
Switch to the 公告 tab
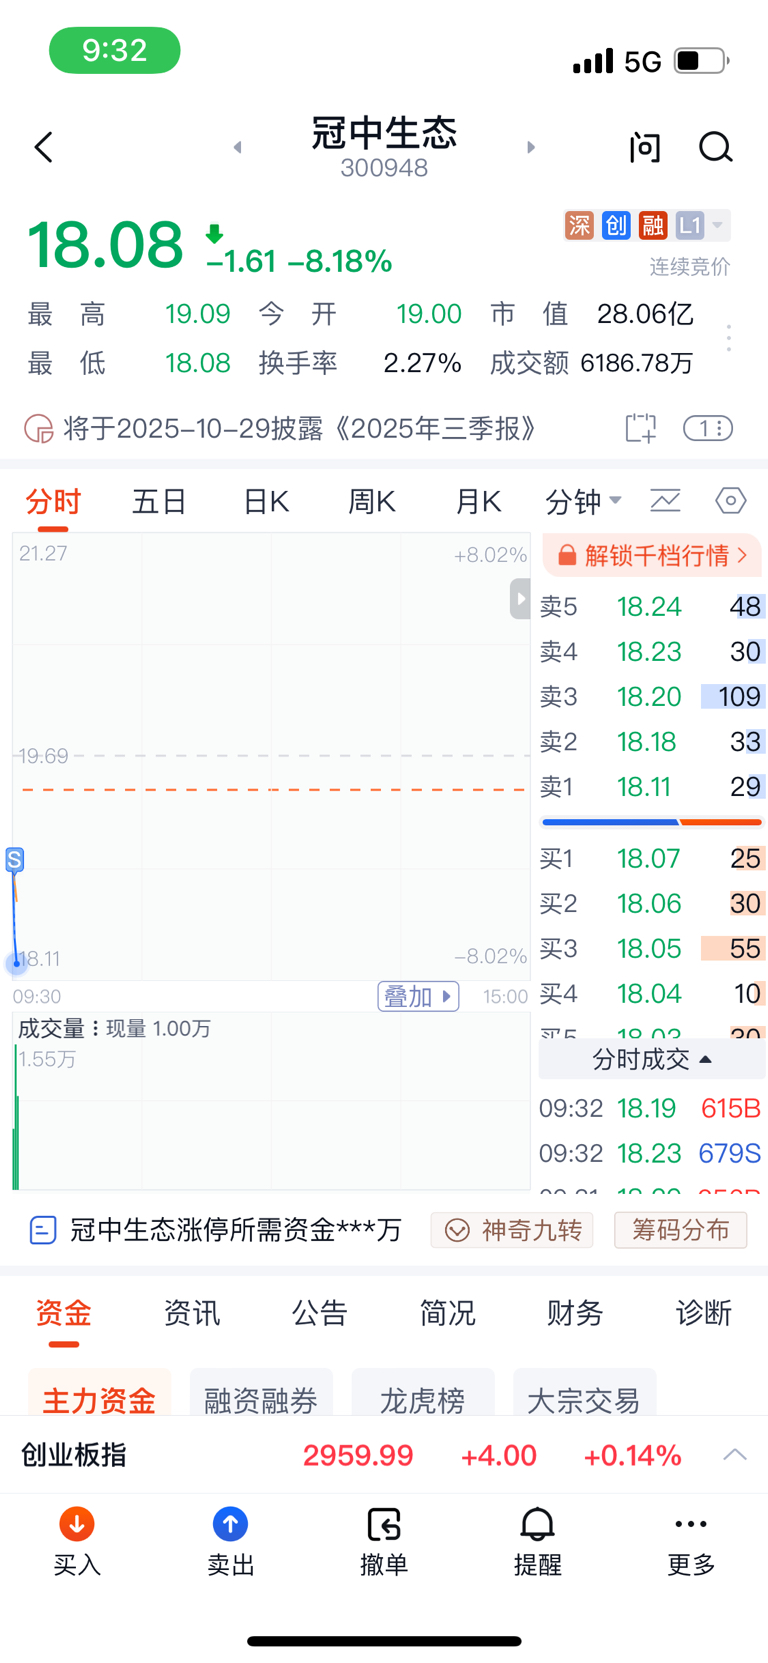pyautogui.click(x=319, y=1313)
